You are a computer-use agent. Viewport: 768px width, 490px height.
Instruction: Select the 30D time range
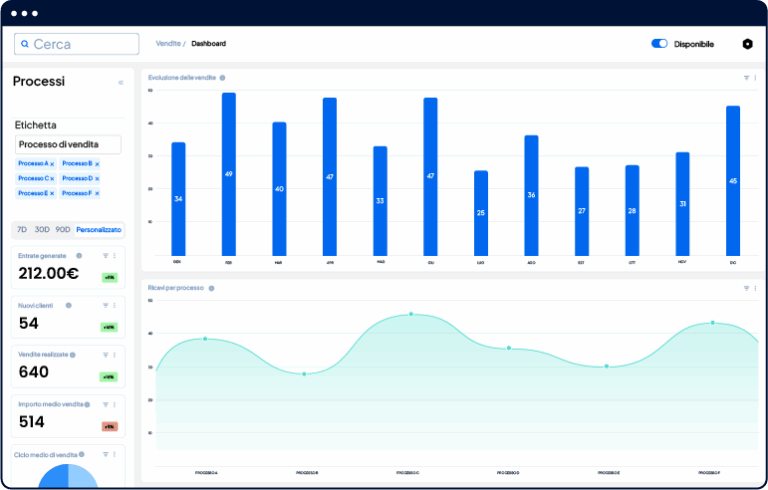tap(42, 229)
